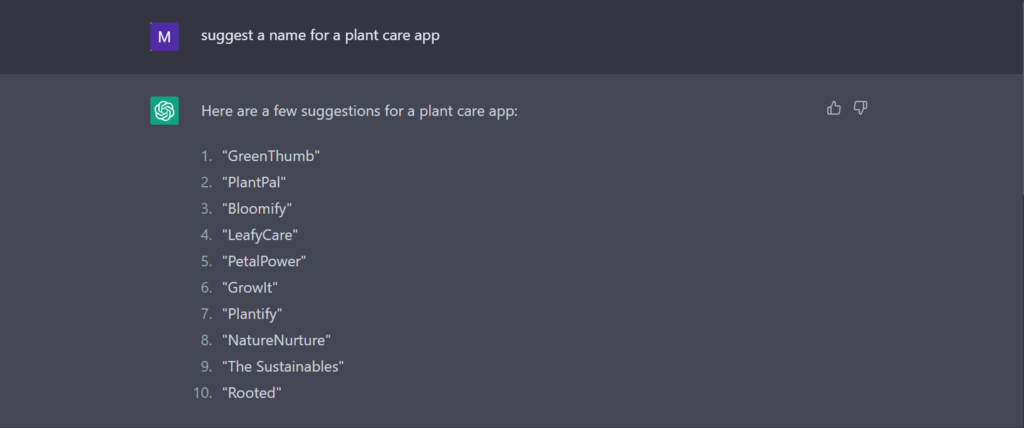Click the "Plantify" list entry
This screenshot has height=428, width=1024.
pos(252,314)
